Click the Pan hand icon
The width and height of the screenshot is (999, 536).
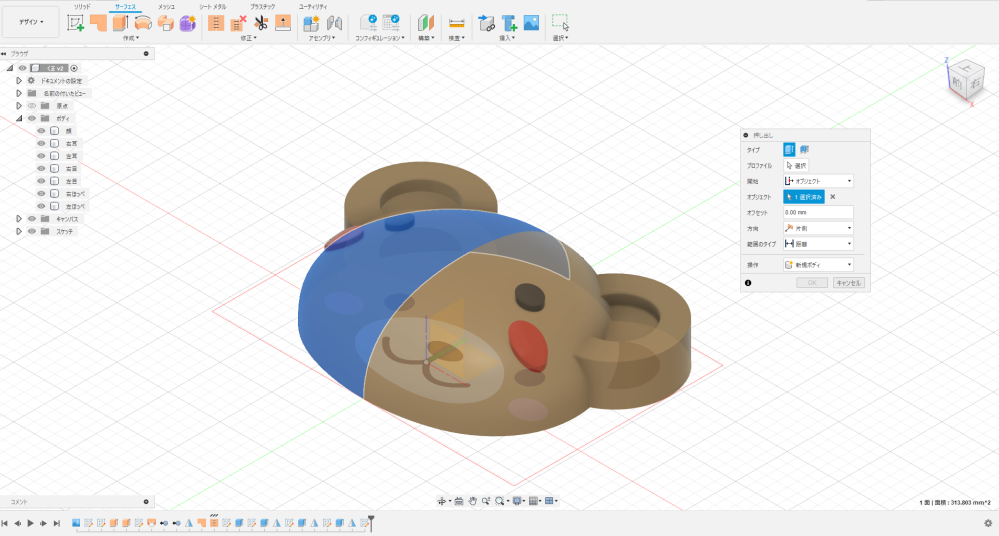pyautogui.click(x=473, y=501)
